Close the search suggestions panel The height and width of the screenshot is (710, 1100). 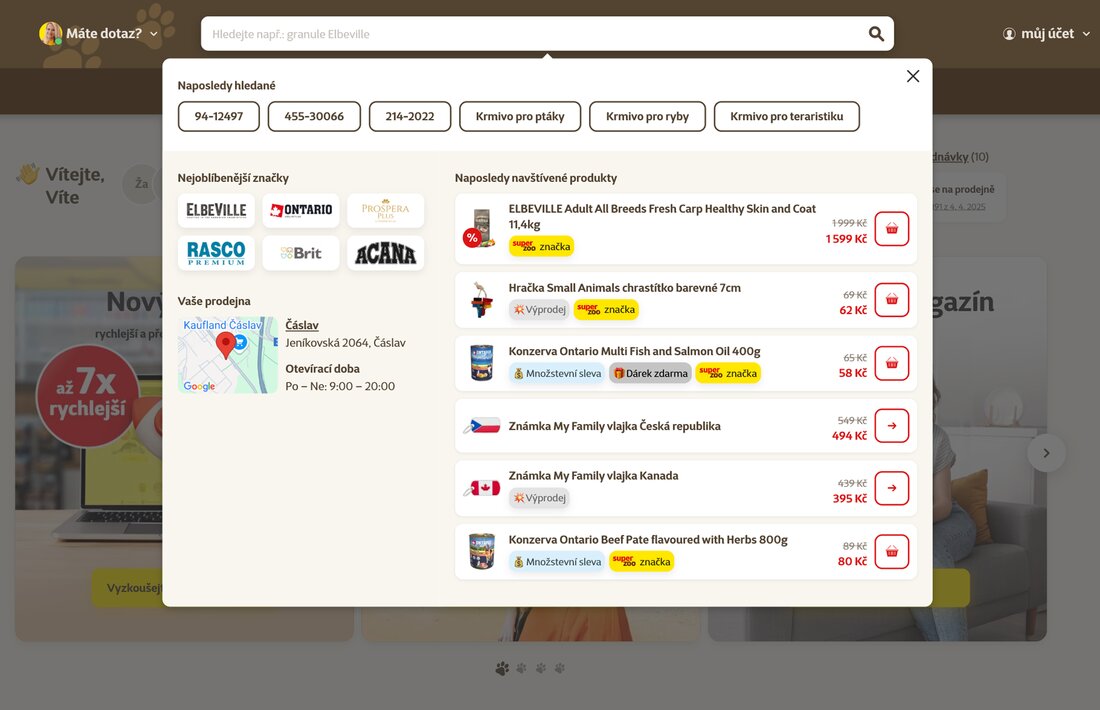pyautogui.click(x=912, y=76)
